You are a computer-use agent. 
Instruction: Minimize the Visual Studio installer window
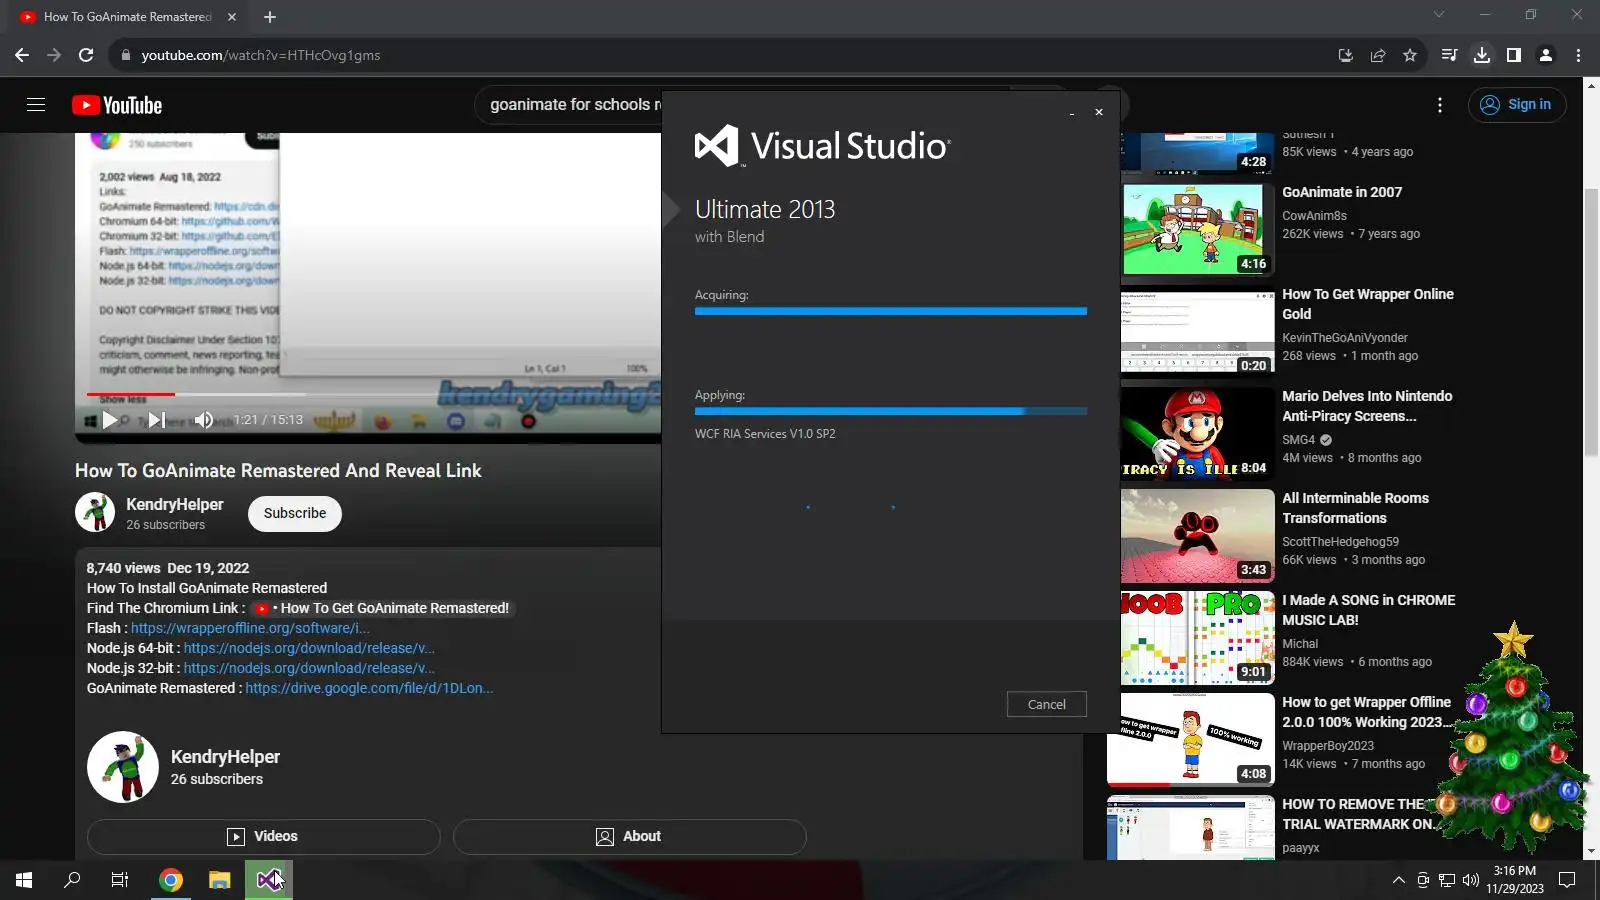[x=1072, y=113]
